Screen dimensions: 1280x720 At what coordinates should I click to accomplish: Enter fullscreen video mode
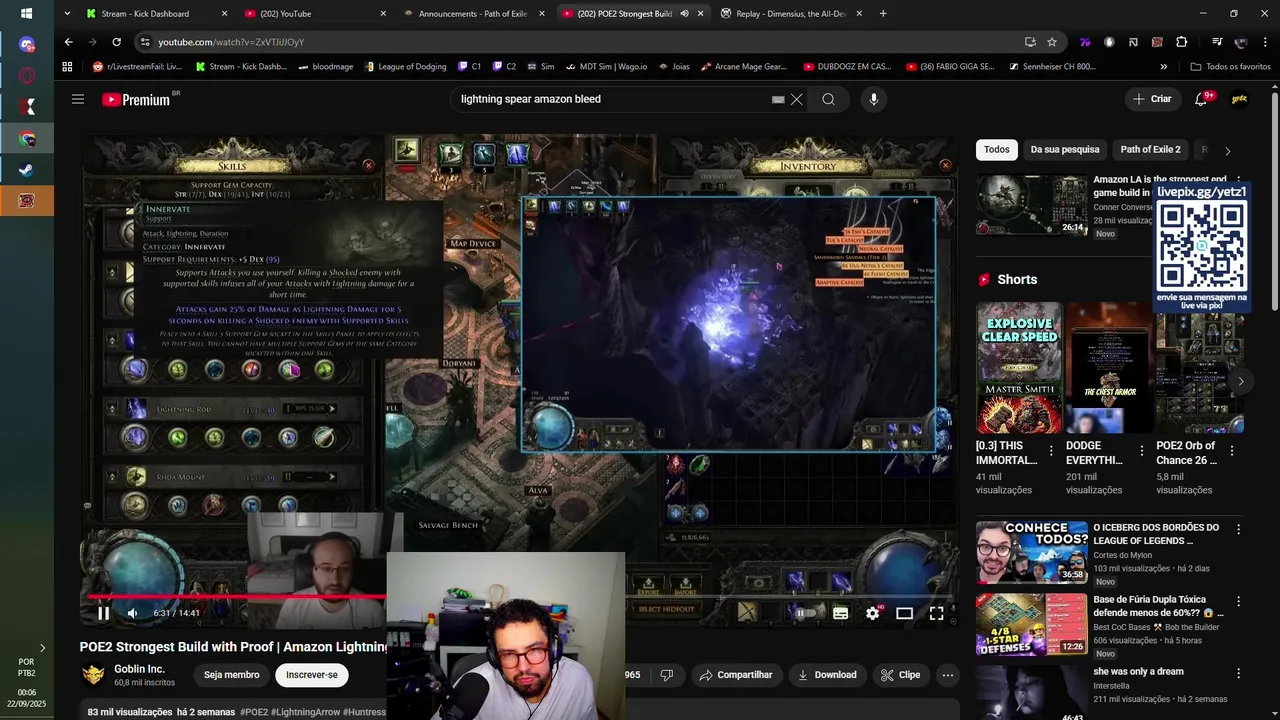[x=936, y=613]
